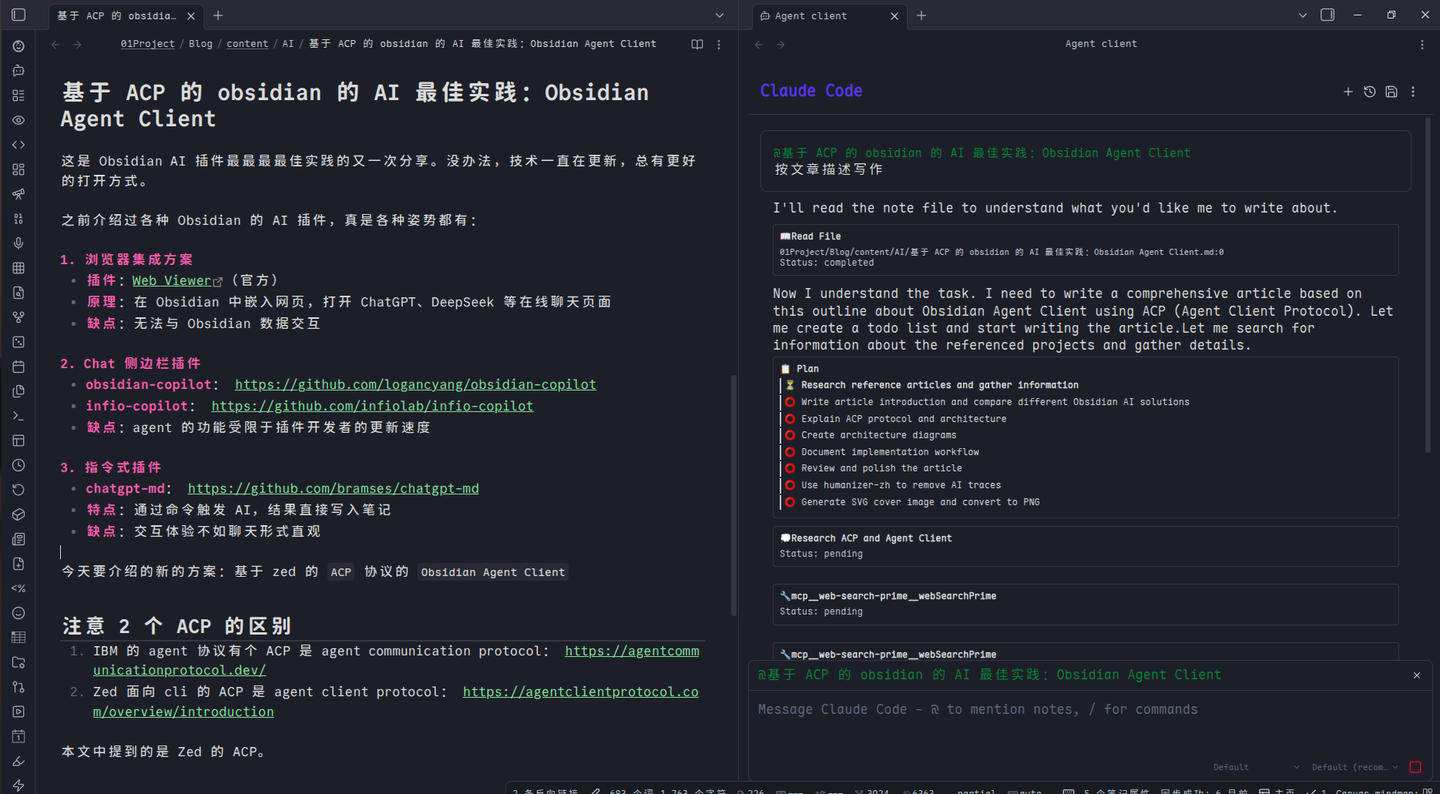Open the terminal prompt icon in the ribbon

(18, 416)
